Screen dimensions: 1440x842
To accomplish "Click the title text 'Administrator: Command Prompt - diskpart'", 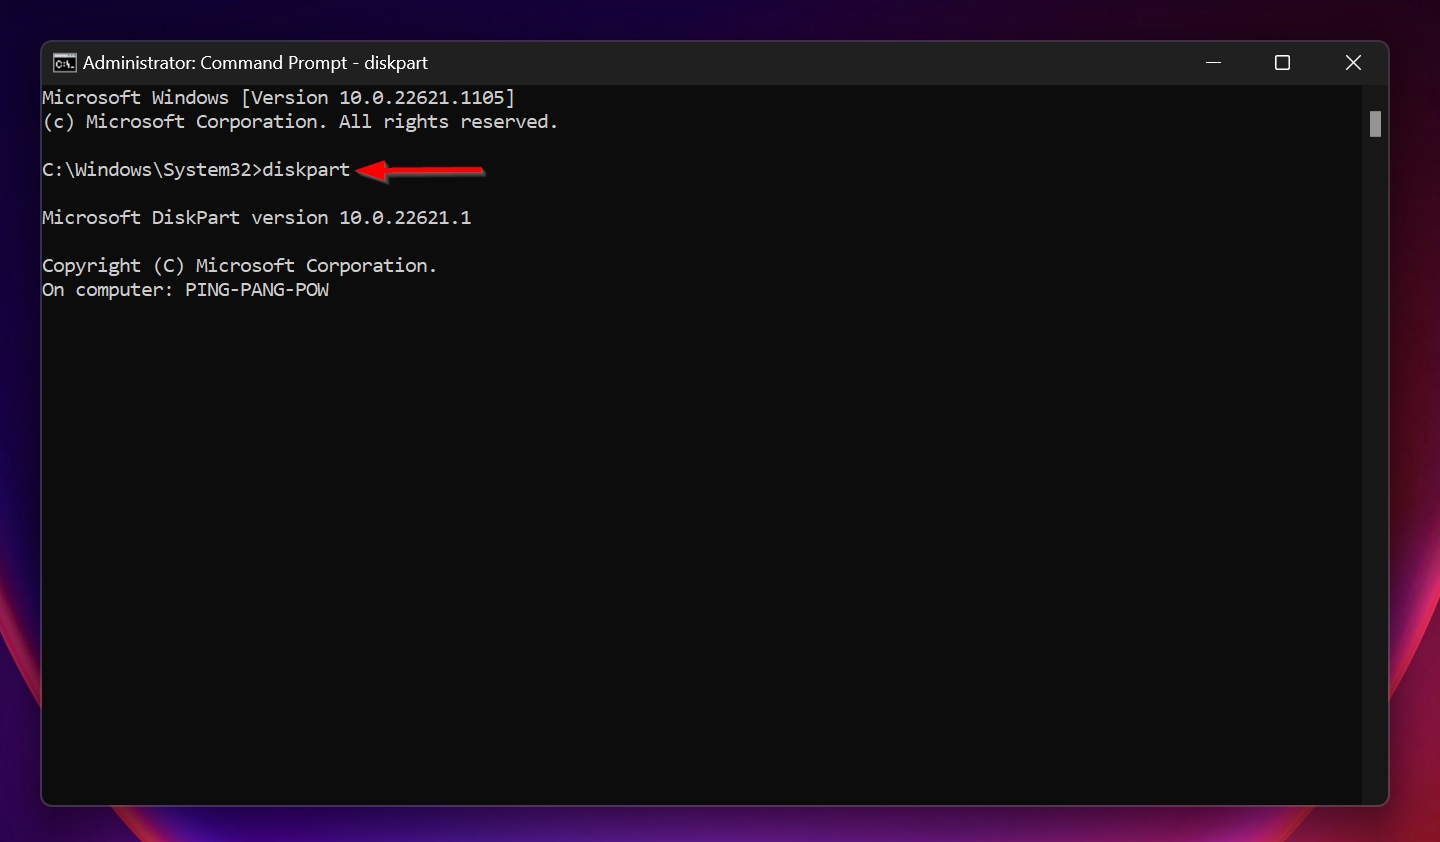I will (255, 63).
